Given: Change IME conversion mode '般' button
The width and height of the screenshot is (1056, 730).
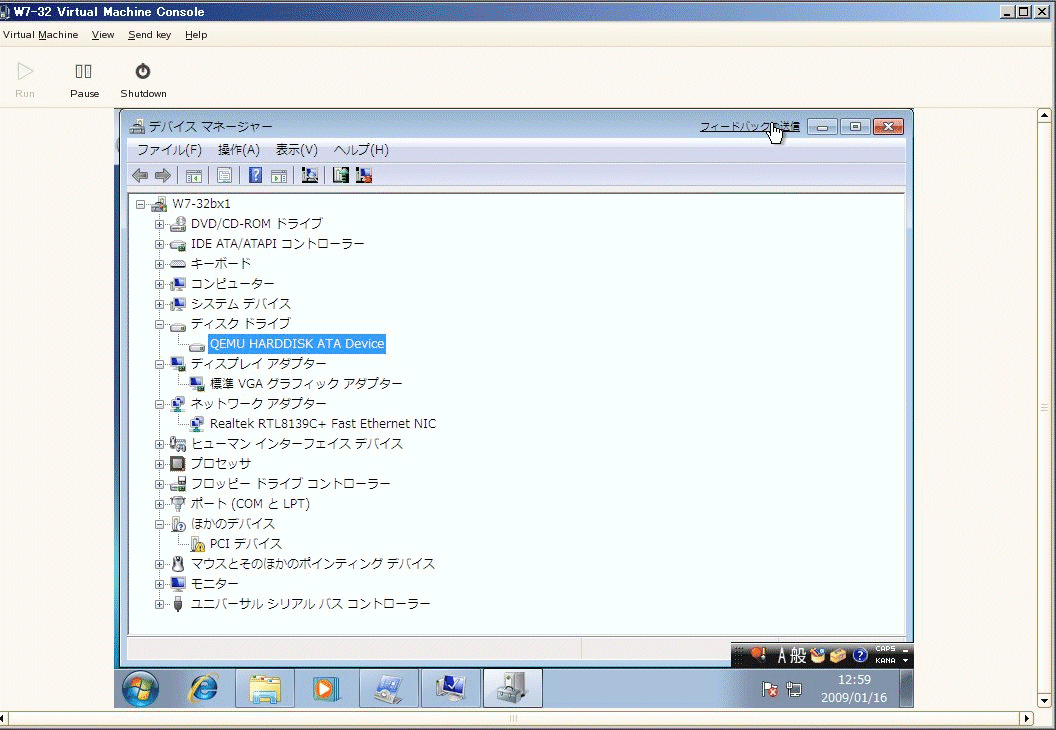Looking at the screenshot, I should pyautogui.click(x=799, y=655).
